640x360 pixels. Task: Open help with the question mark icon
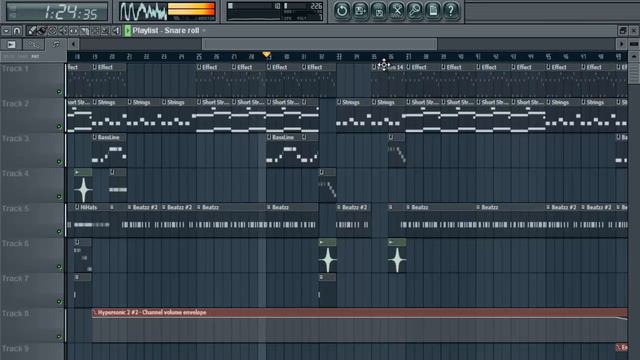[451, 11]
